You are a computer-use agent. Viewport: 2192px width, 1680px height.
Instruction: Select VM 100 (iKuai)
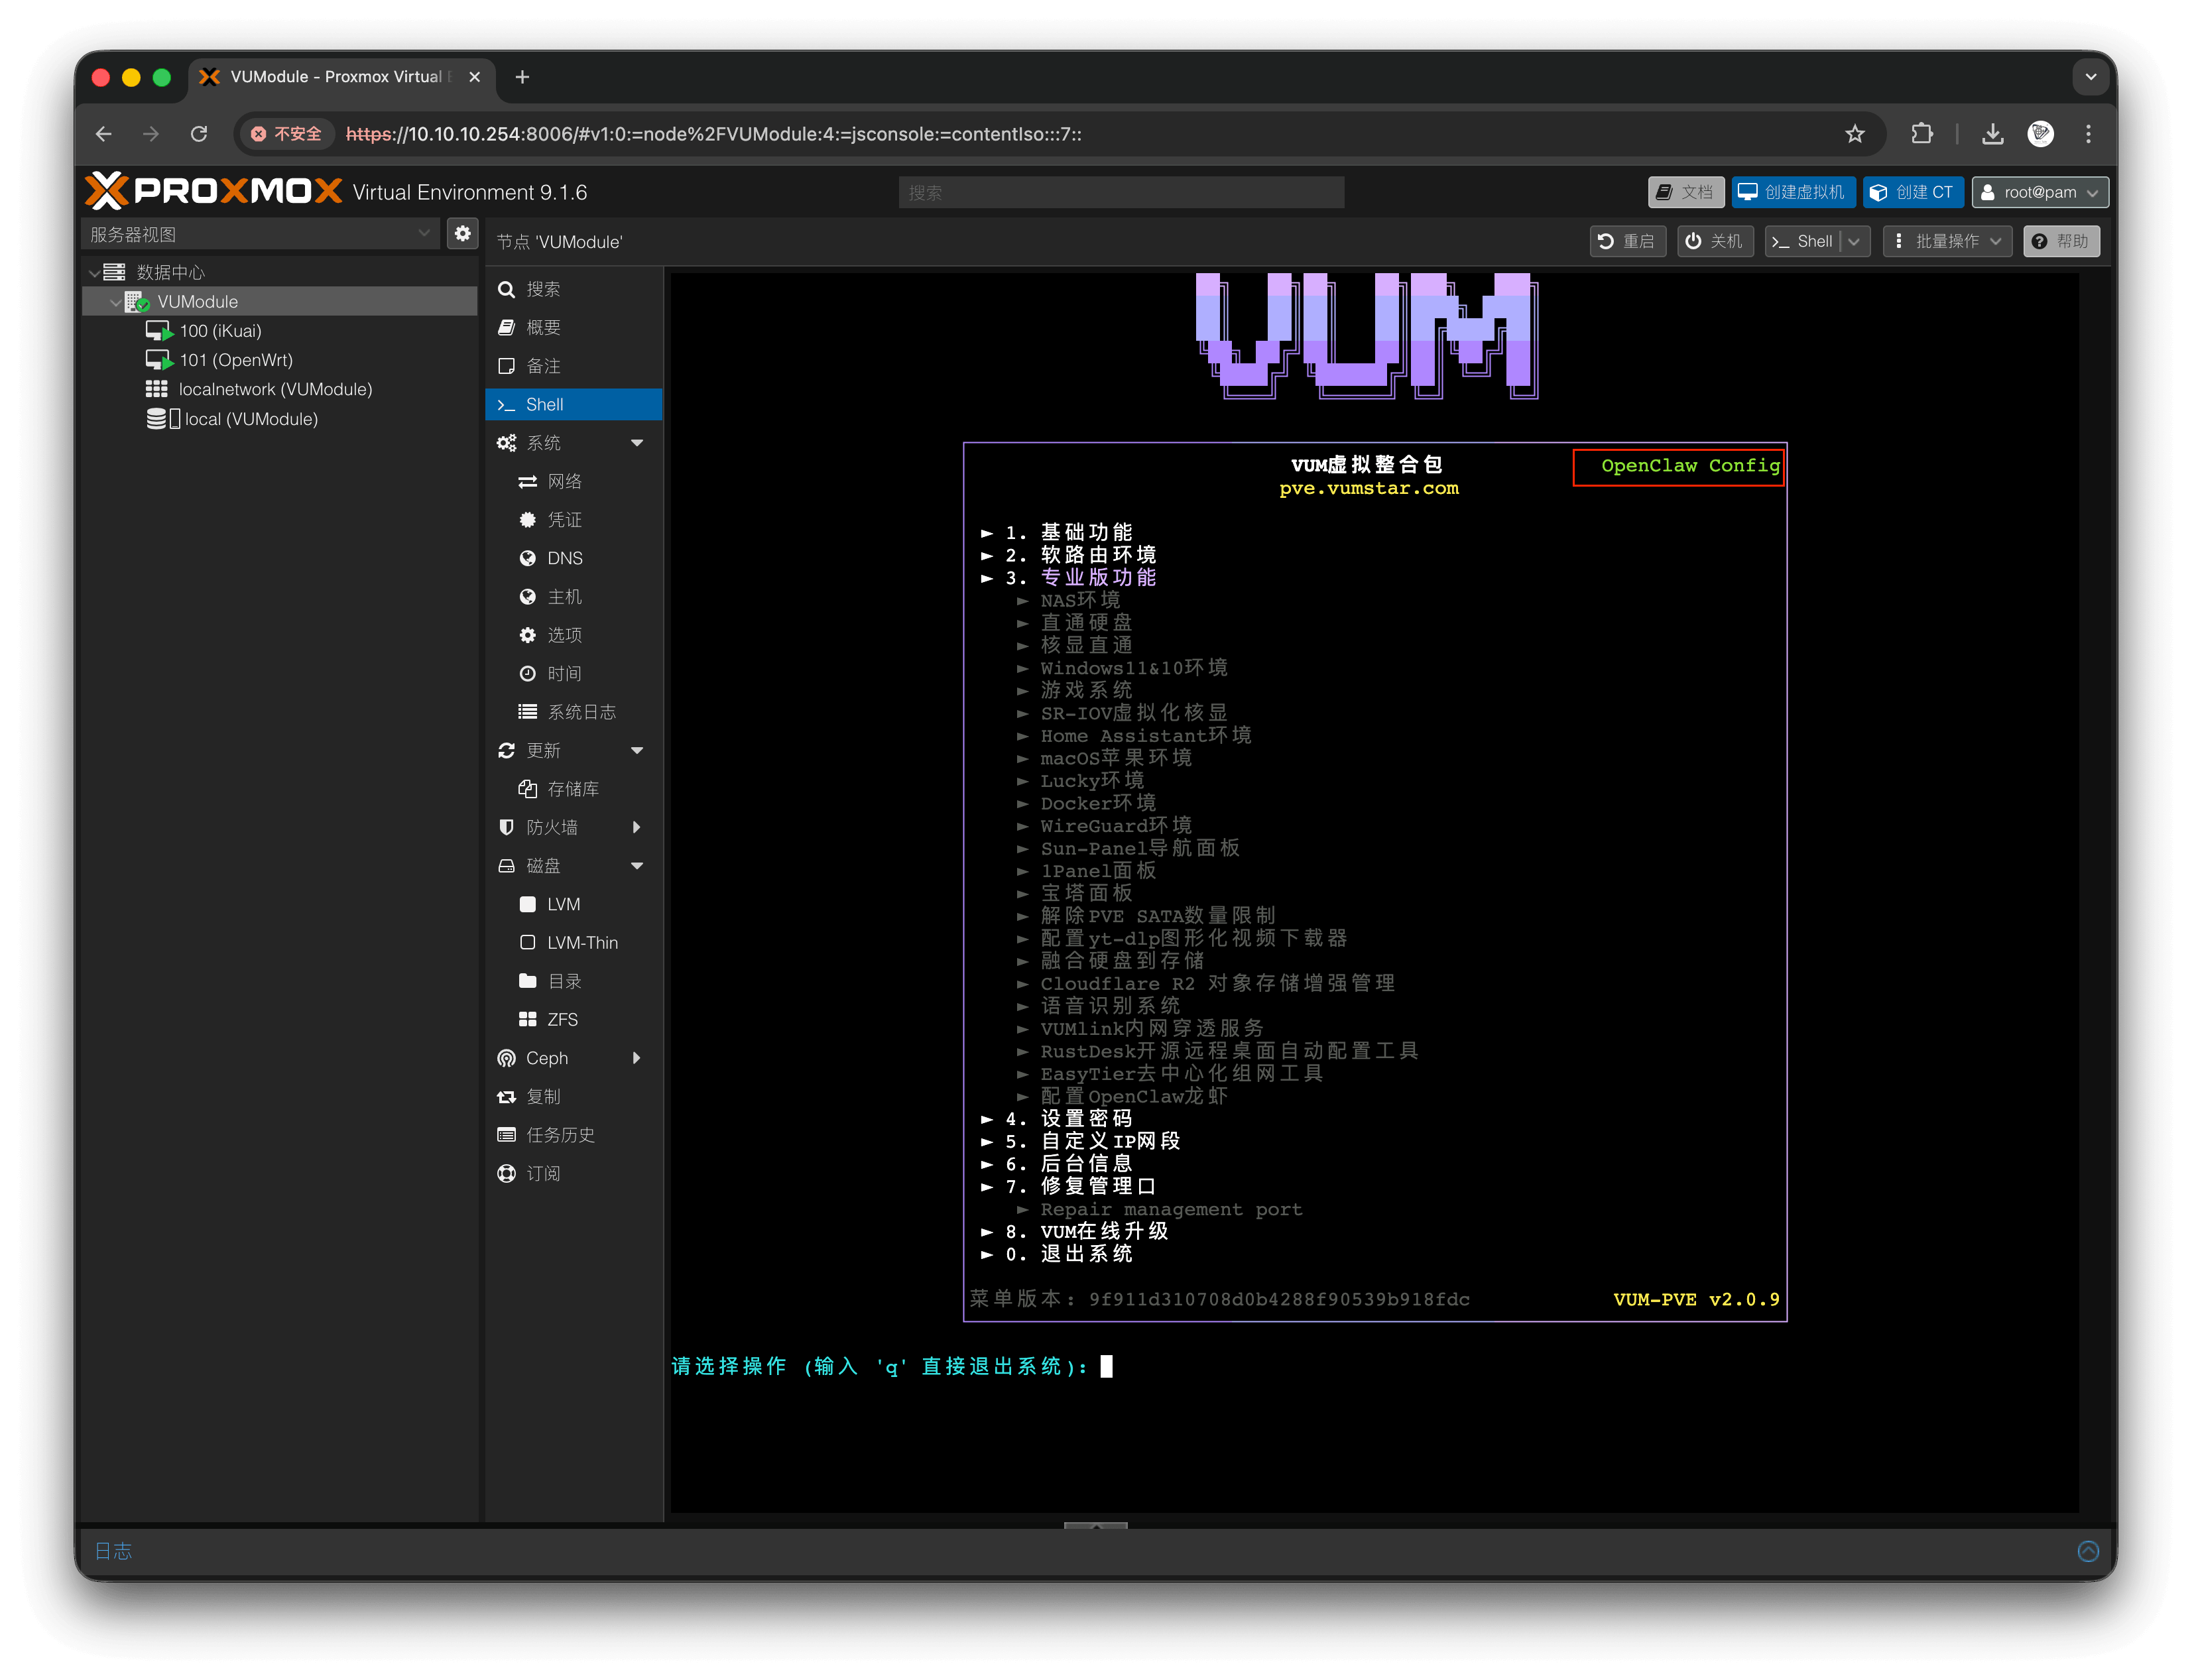220,331
